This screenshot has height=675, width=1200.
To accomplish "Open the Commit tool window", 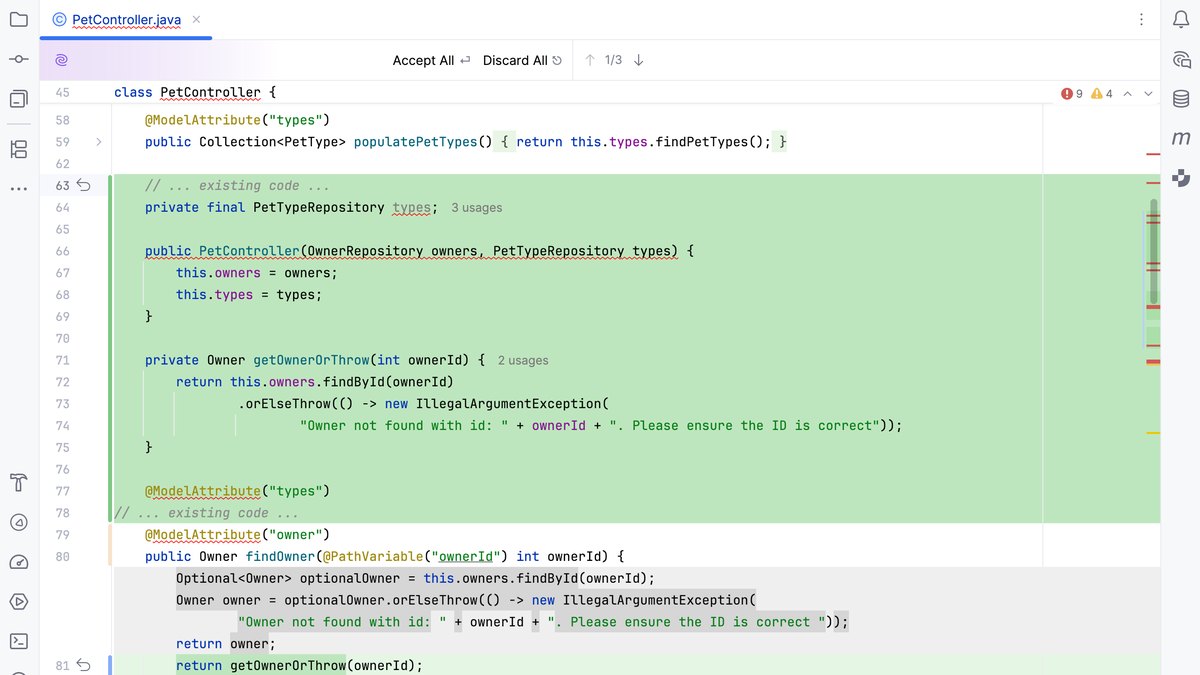I will 18,60.
